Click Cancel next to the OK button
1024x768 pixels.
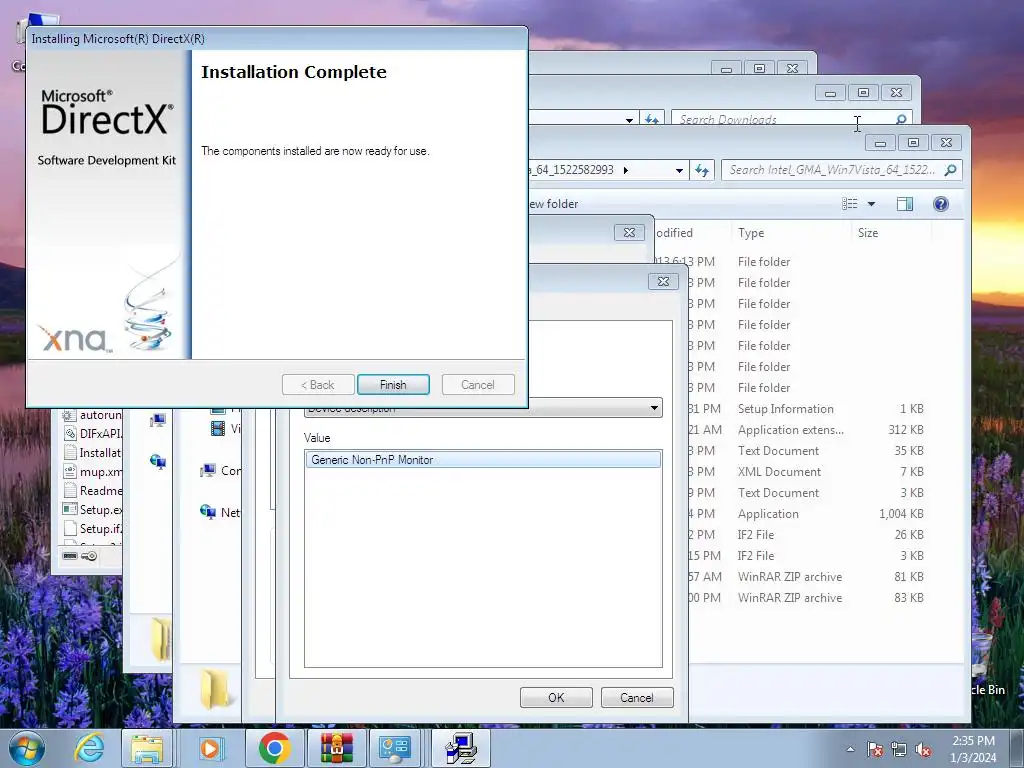tap(637, 697)
